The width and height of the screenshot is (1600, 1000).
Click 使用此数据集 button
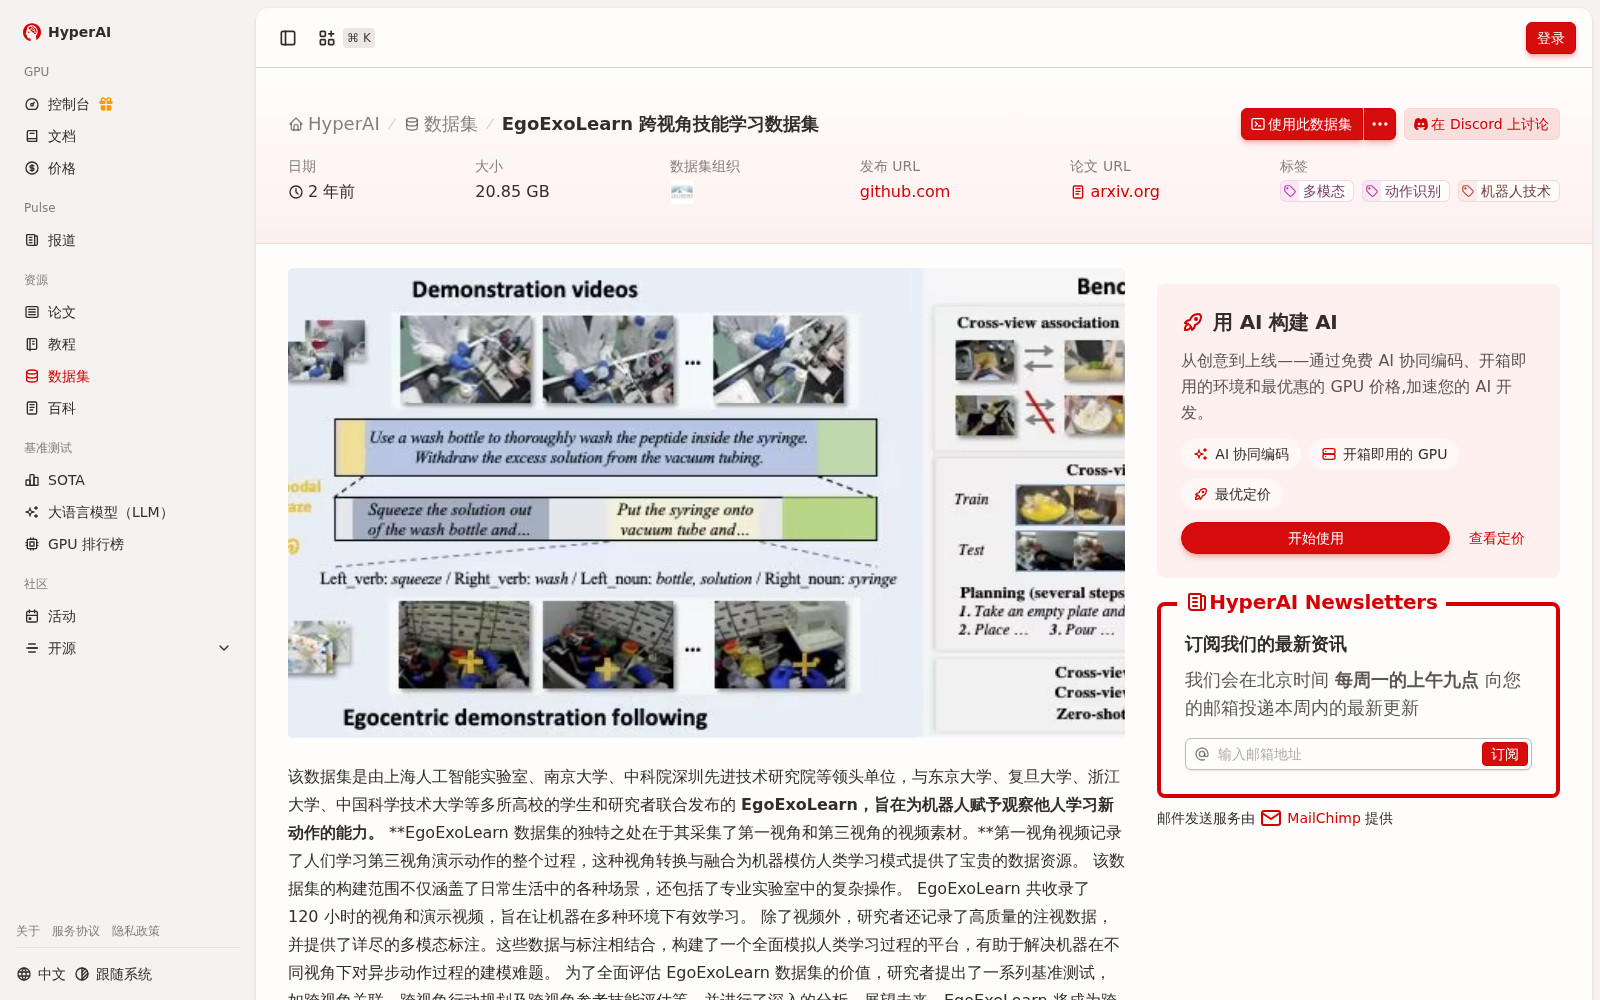point(1302,124)
